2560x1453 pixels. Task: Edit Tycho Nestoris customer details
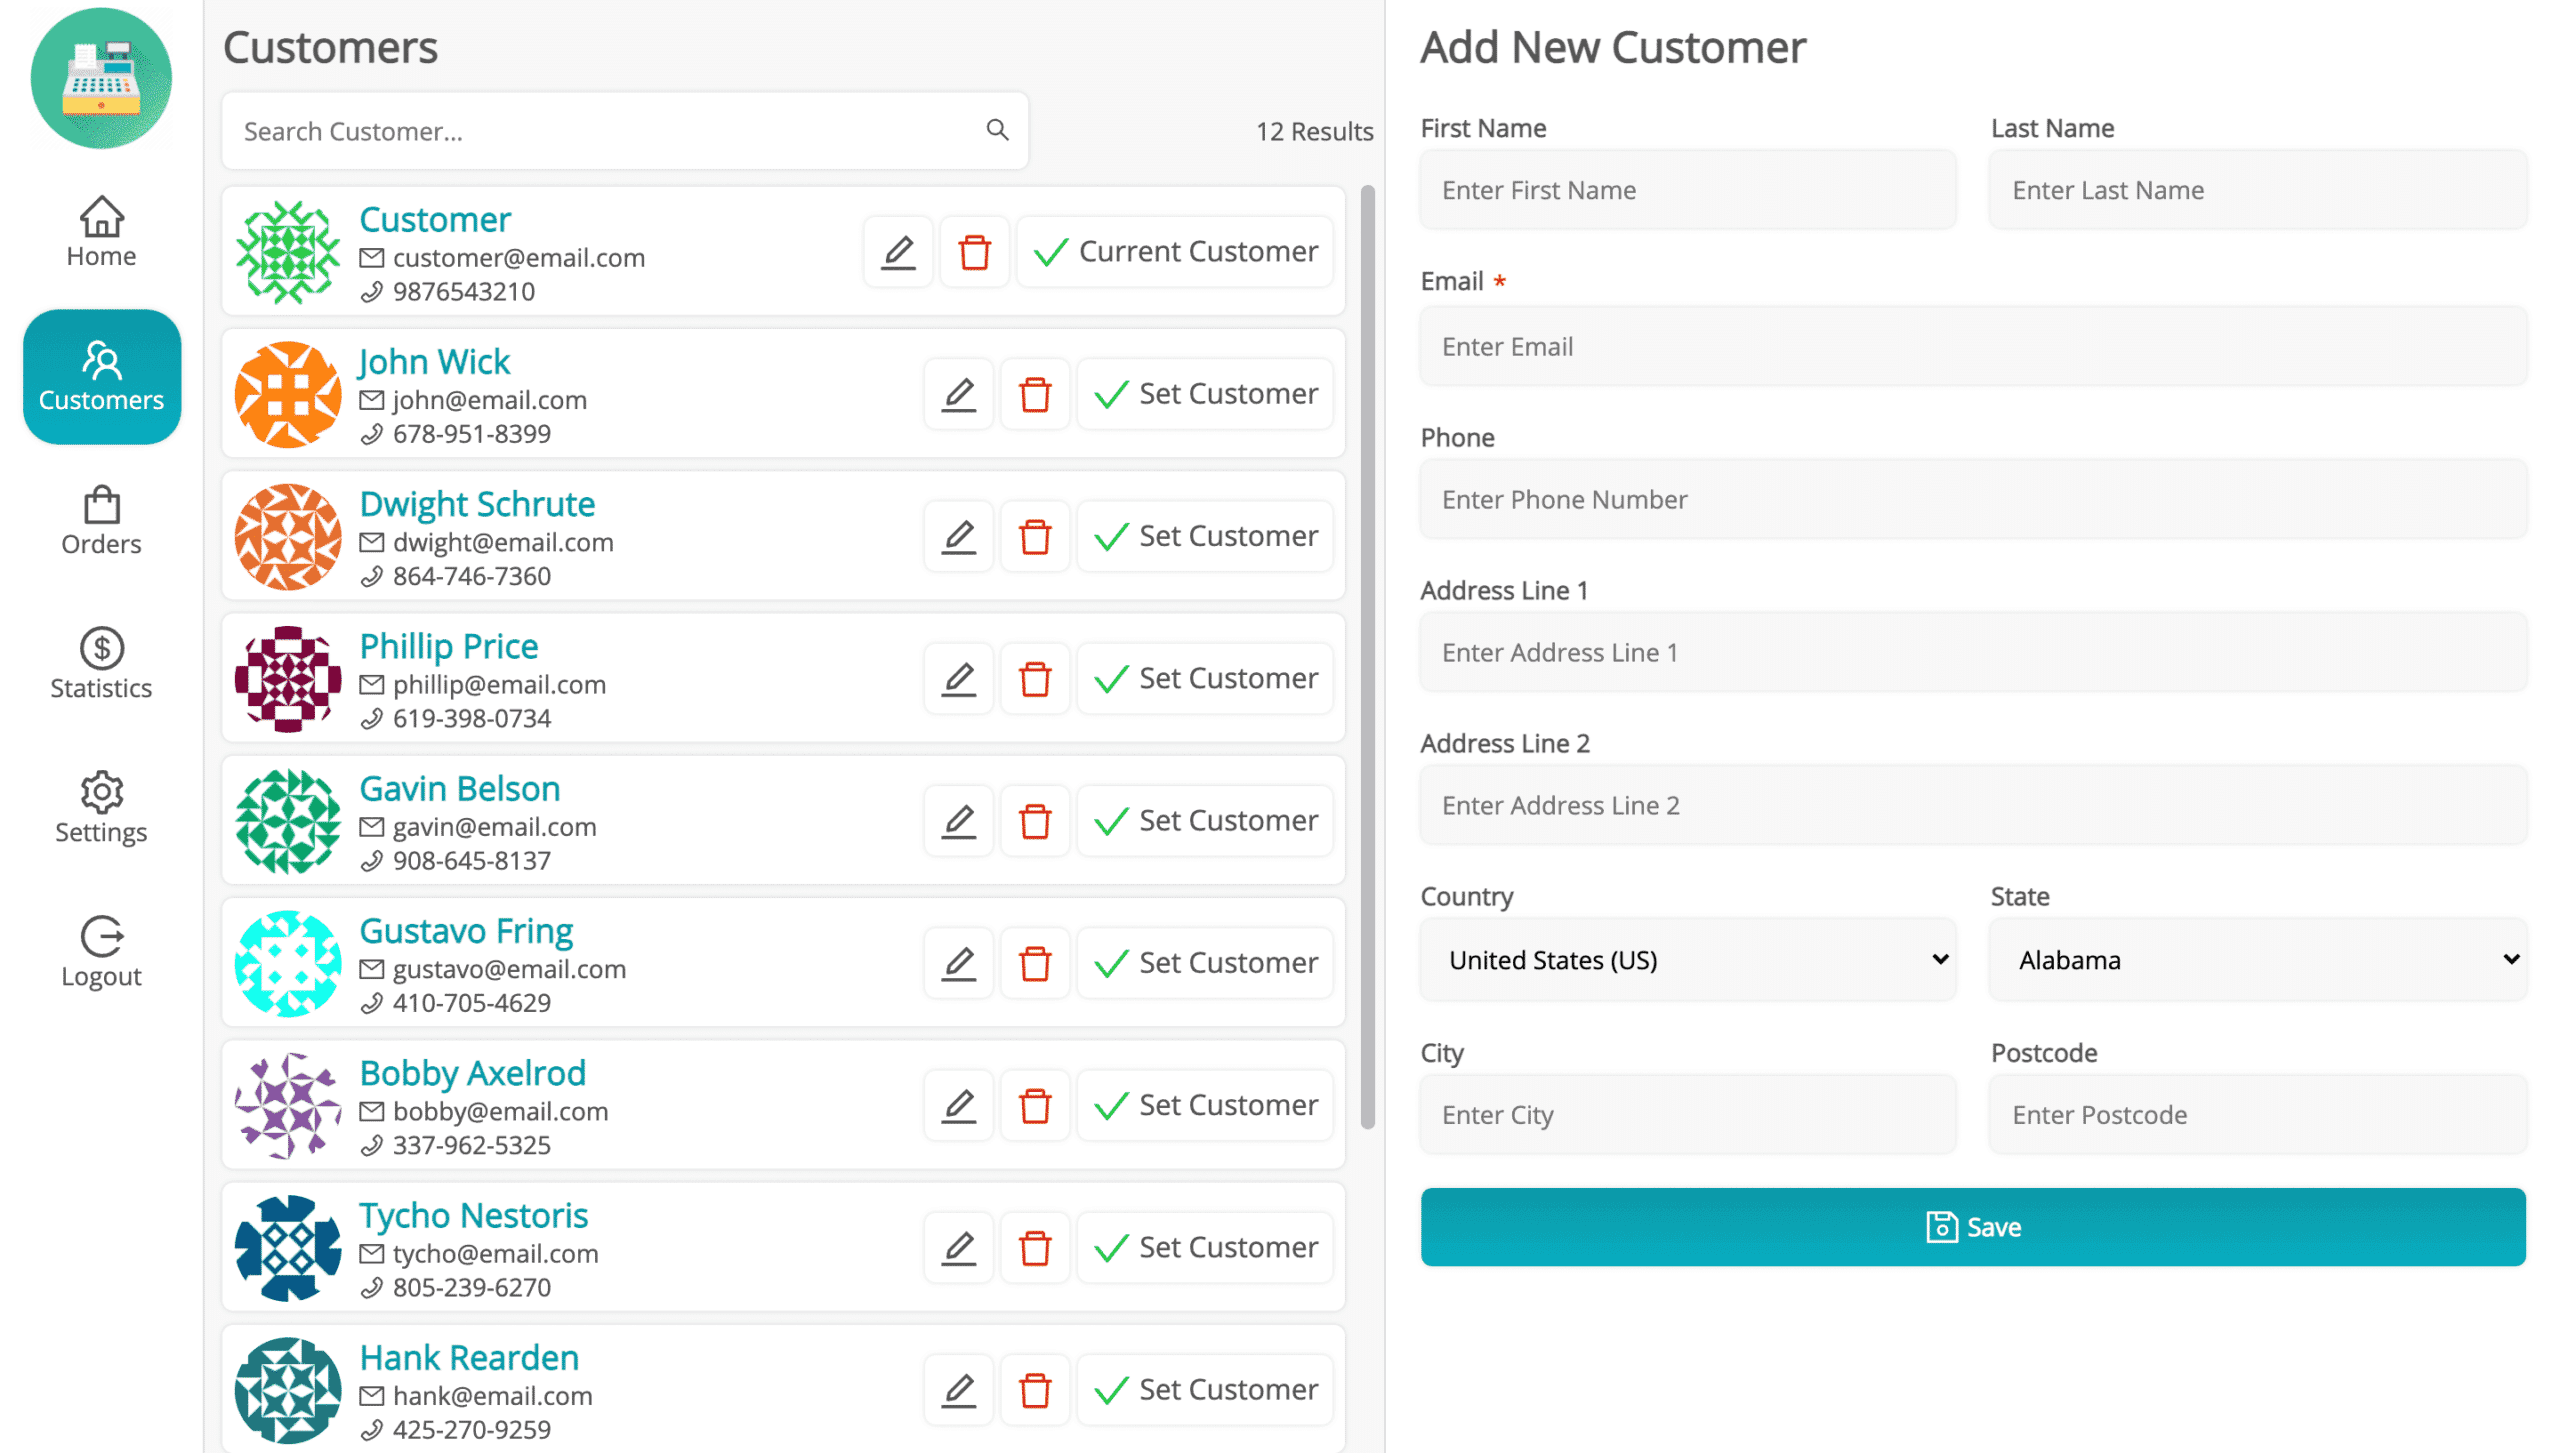[x=958, y=1247]
